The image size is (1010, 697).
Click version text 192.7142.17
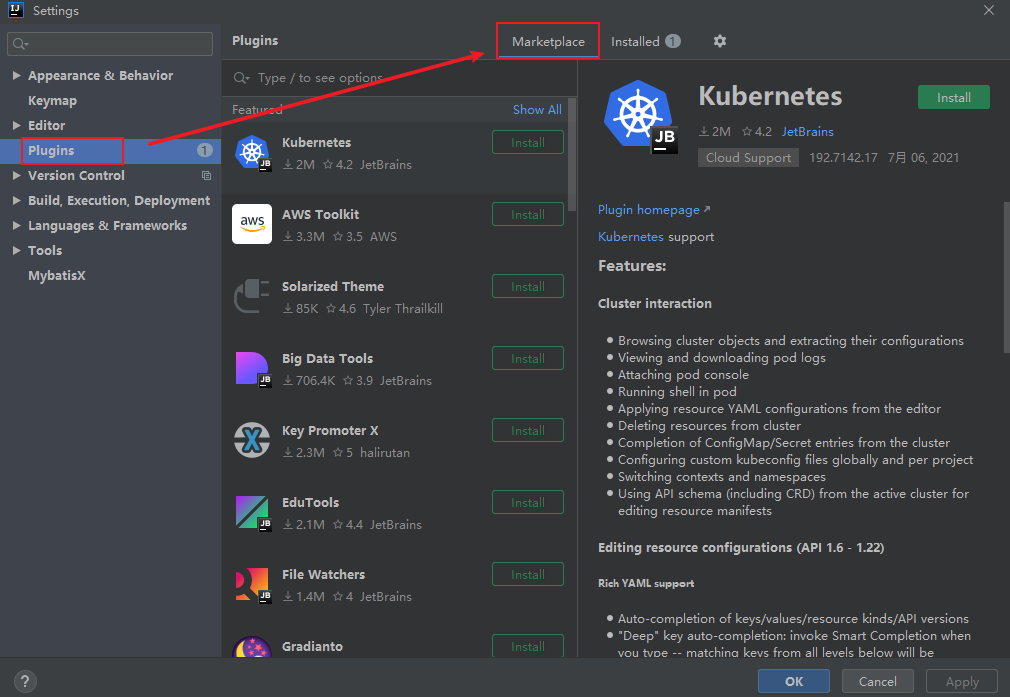(843, 158)
